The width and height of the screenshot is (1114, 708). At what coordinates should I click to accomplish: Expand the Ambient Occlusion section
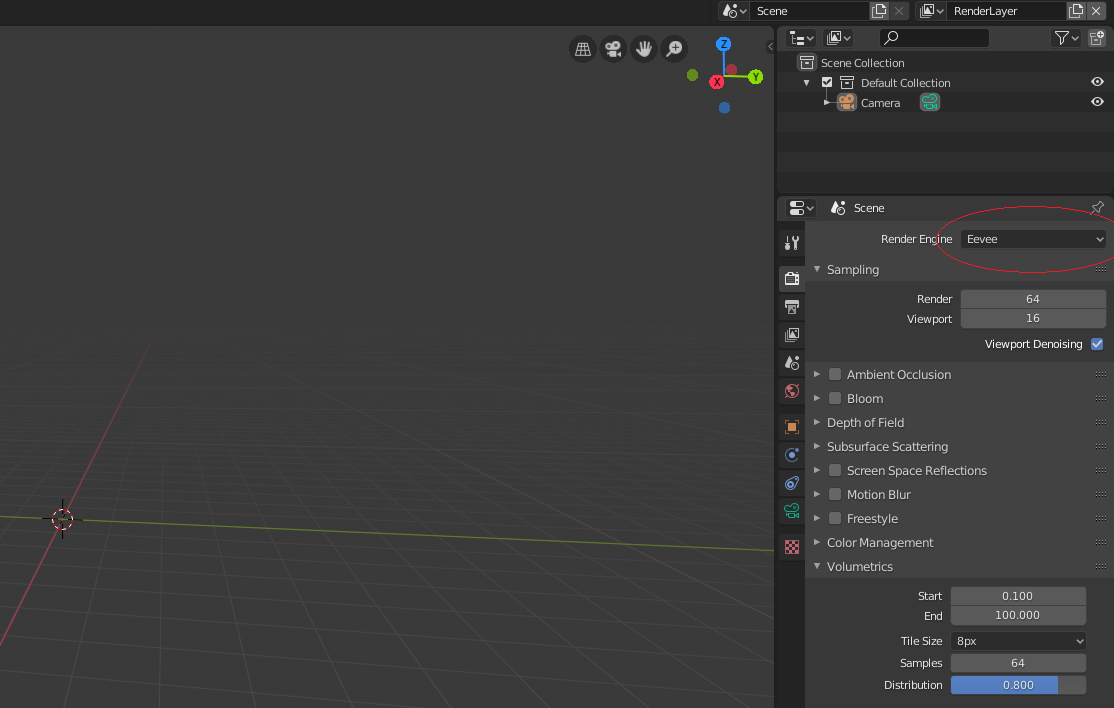816,374
